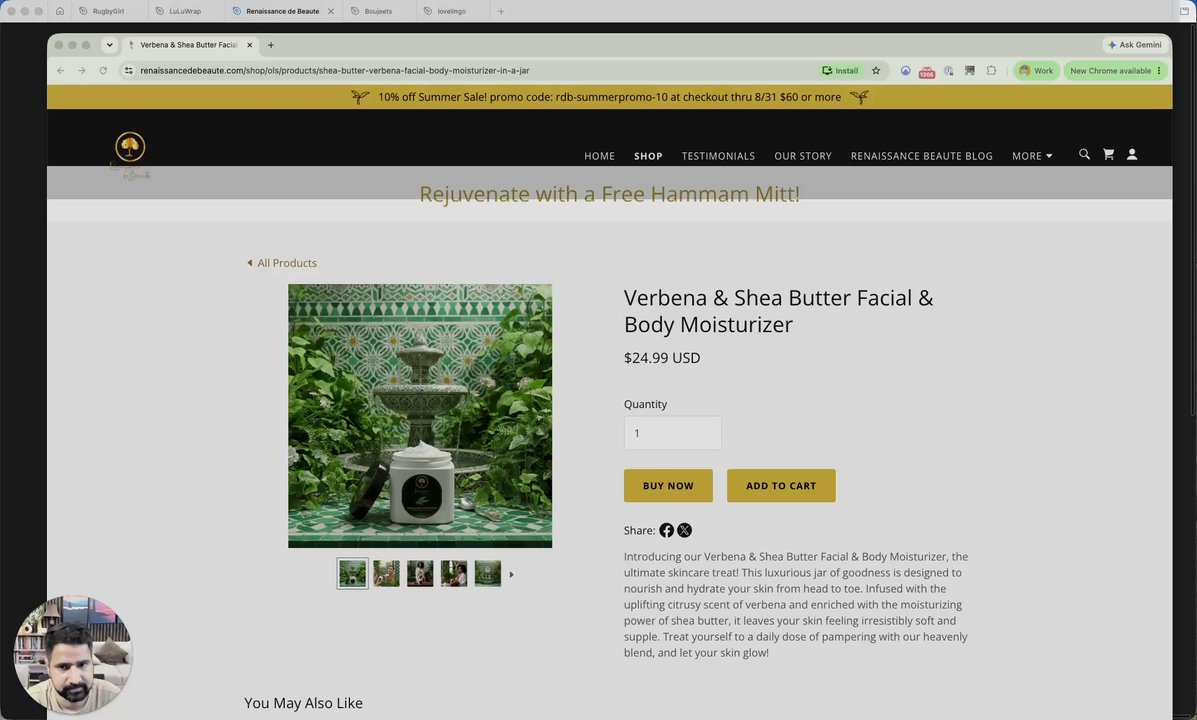Screen dimensions: 1197x720
Task: Click the address bar URL
Action: [334, 70]
